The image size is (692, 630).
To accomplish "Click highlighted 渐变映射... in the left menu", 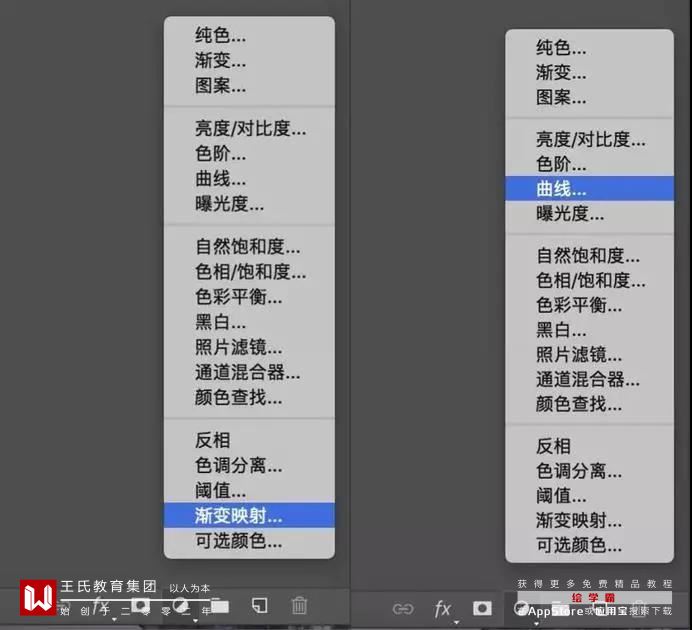I will click(249, 515).
